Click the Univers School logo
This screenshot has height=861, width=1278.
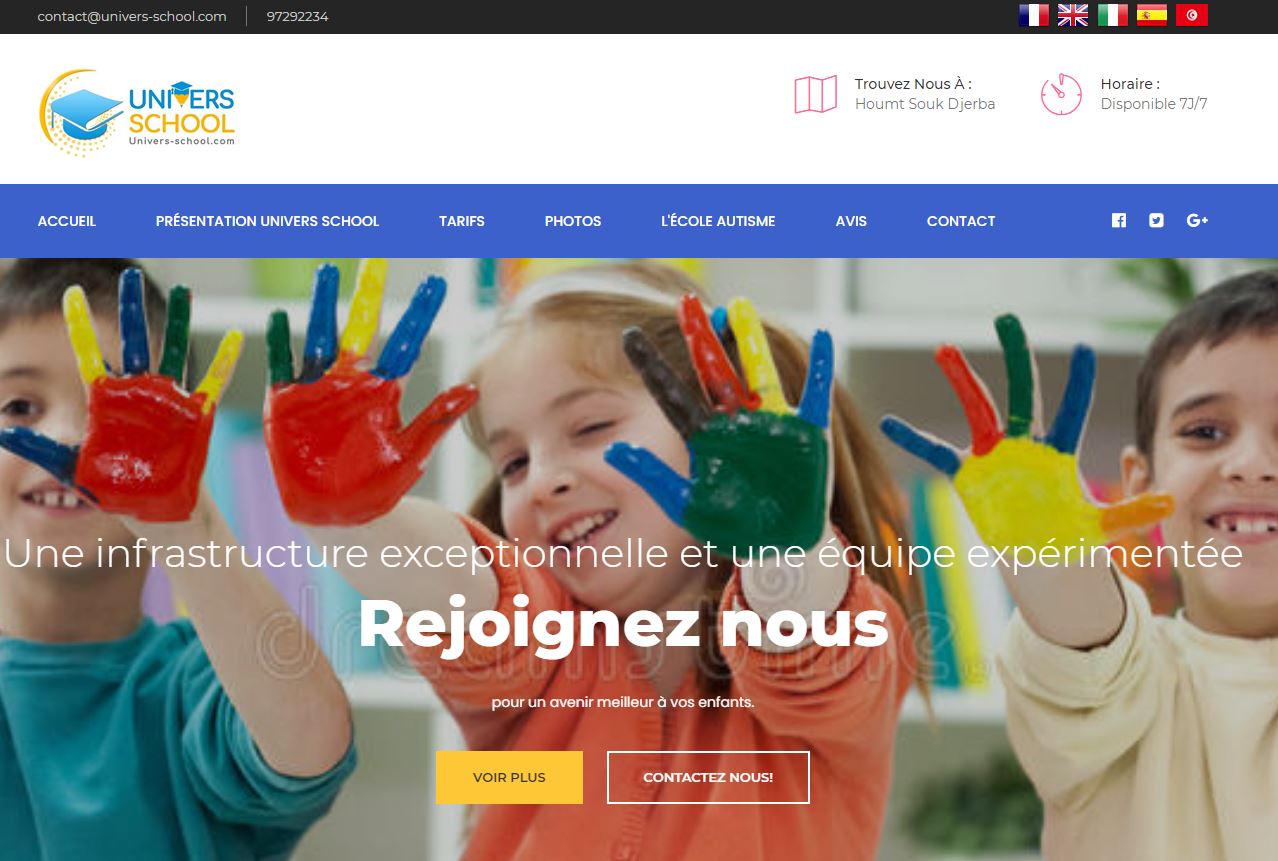pos(137,112)
